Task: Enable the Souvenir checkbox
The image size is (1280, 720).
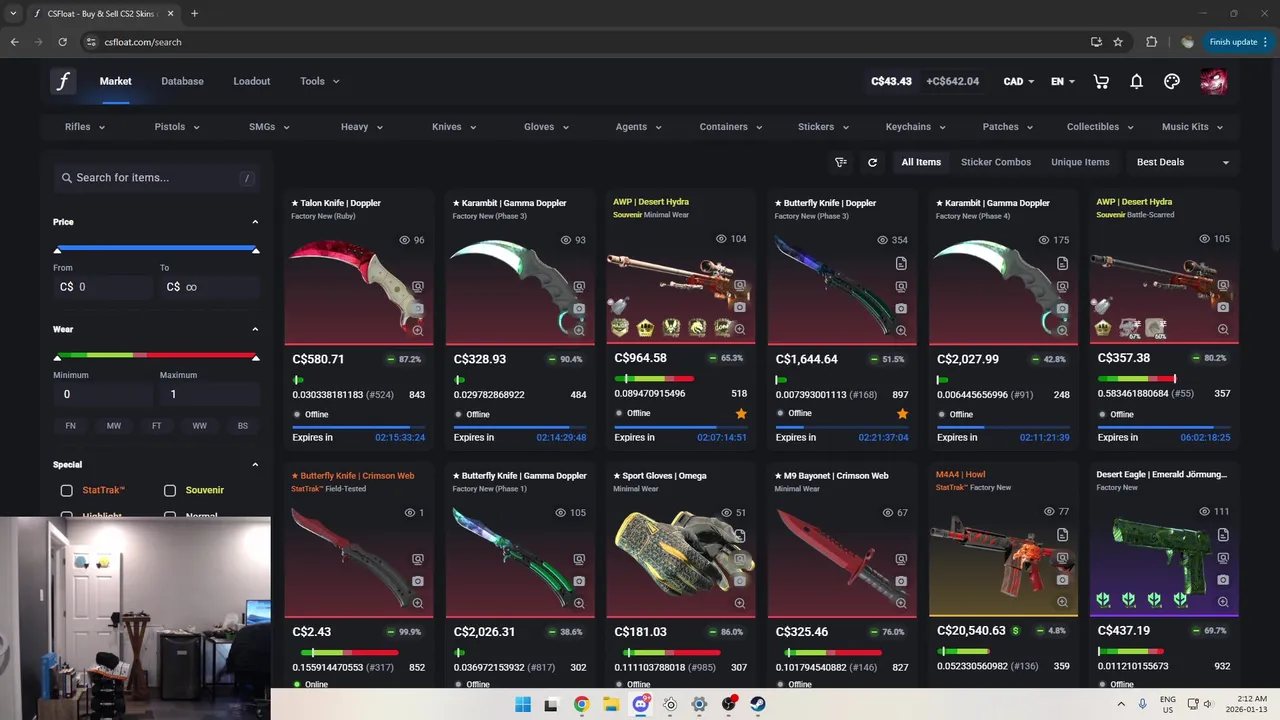Action: click(170, 490)
